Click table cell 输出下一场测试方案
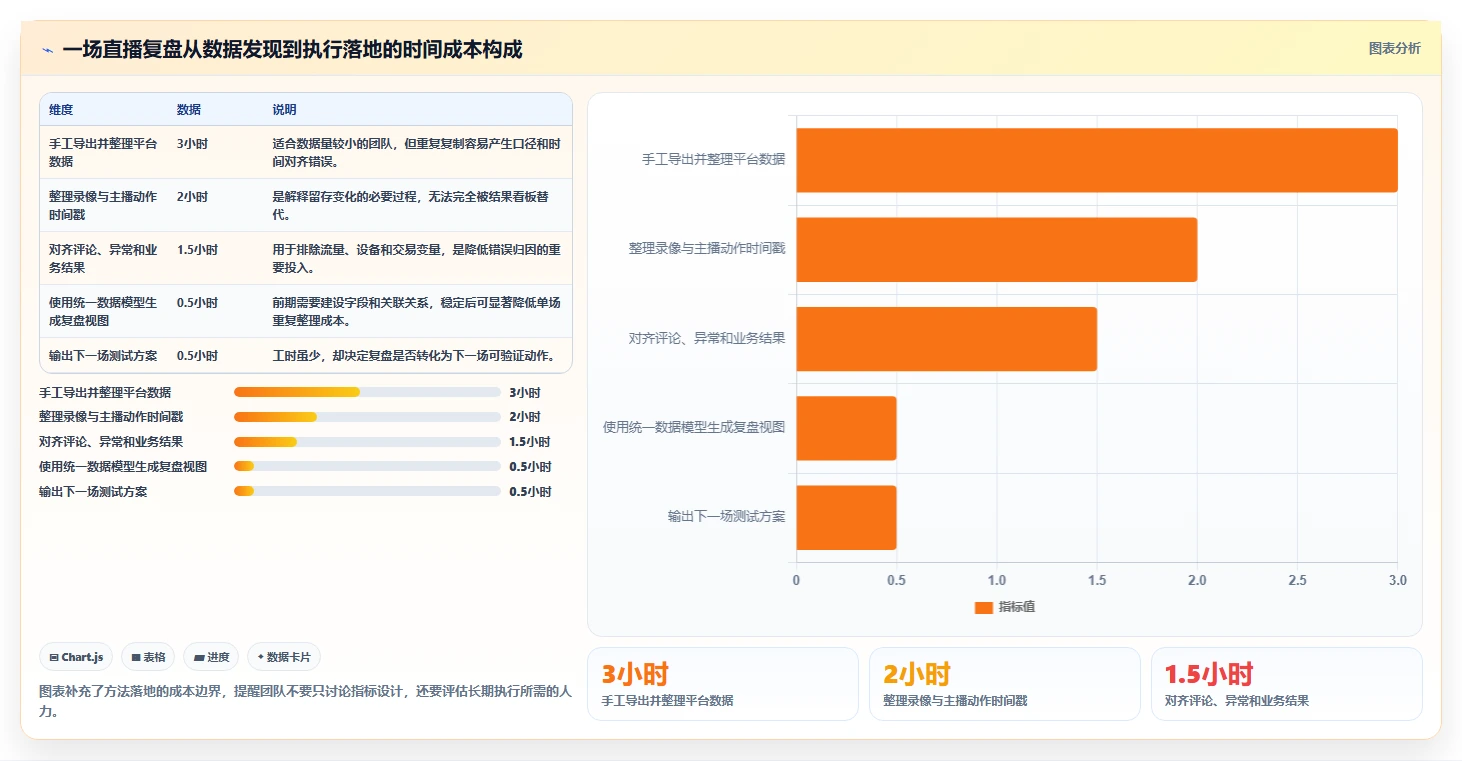This screenshot has width=1462, height=761. pos(103,355)
